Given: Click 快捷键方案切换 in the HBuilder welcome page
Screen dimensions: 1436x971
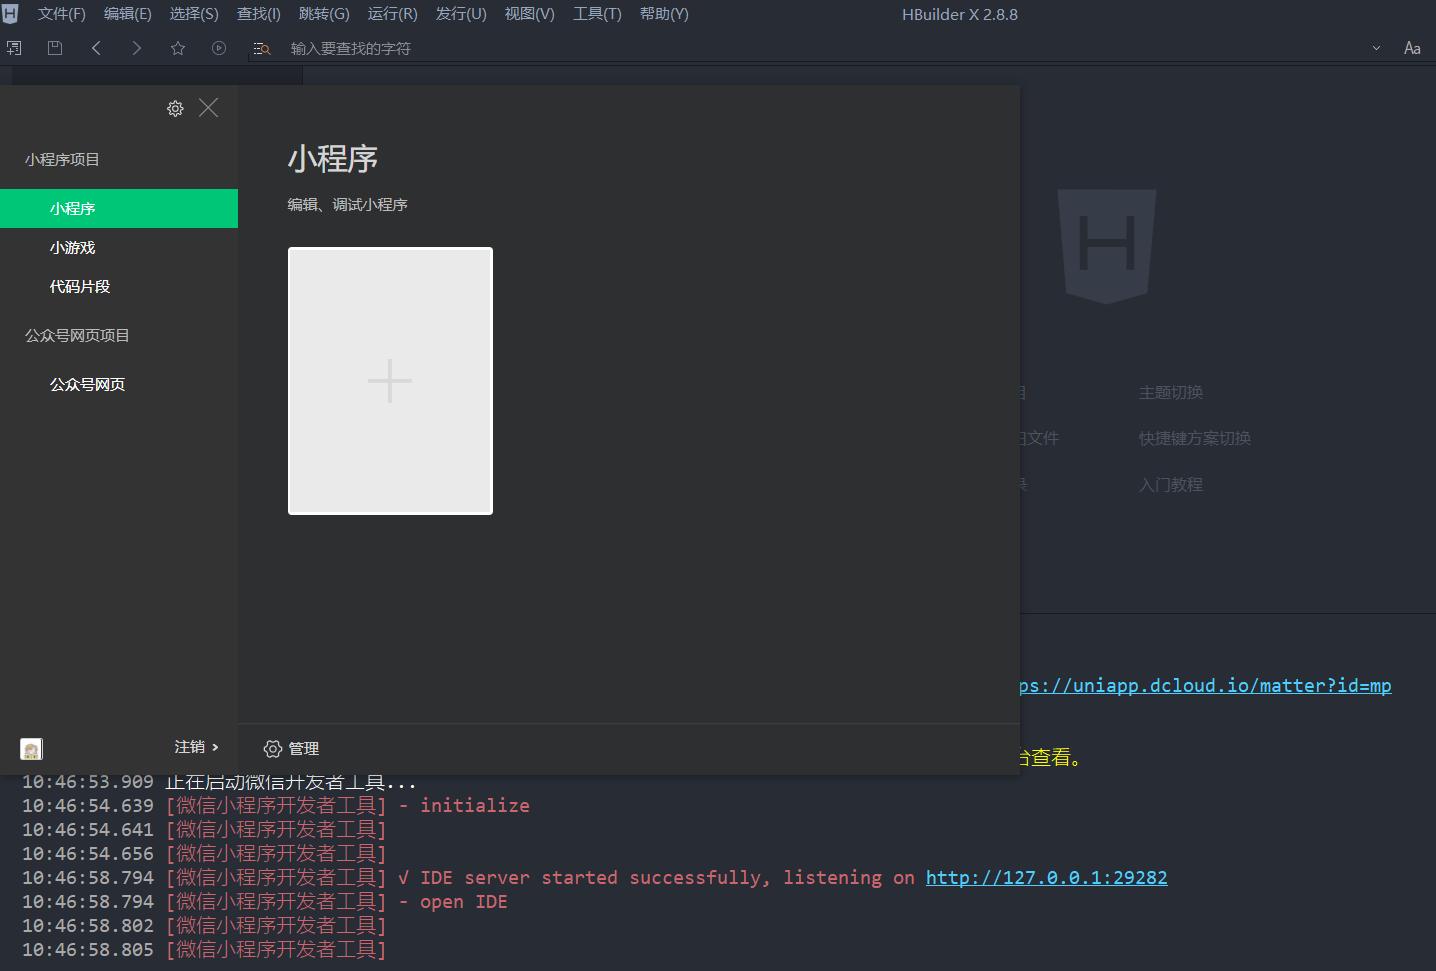Looking at the screenshot, I should (x=1194, y=438).
